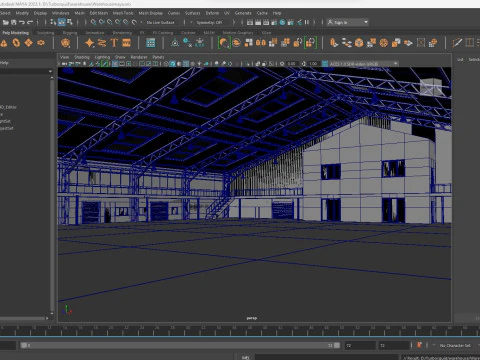Click the round blue IPR render icon

point(283,22)
